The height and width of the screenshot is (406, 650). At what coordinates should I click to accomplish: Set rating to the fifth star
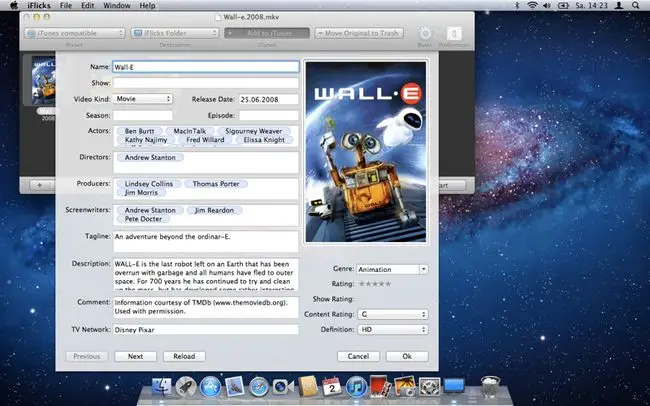point(388,284)
